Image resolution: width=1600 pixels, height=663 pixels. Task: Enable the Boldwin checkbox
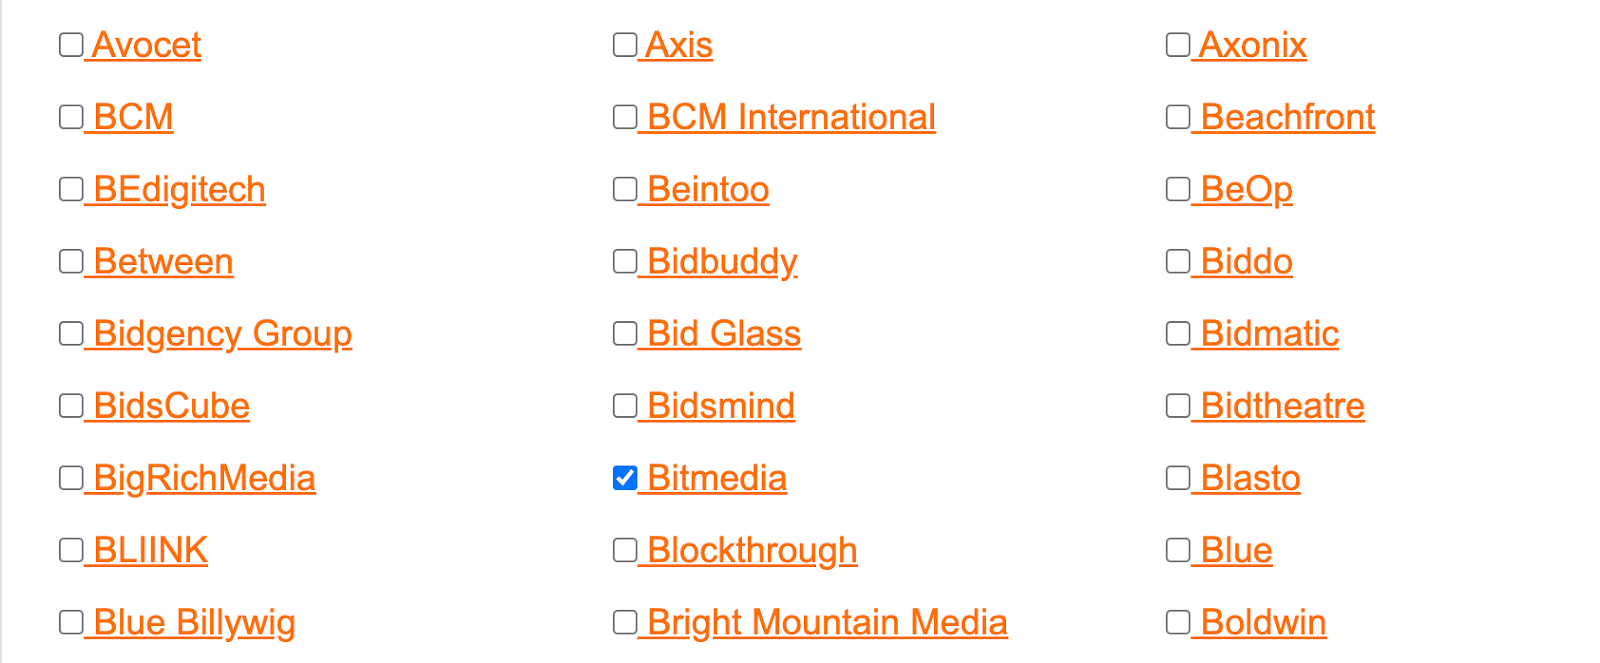point(1178,622)
